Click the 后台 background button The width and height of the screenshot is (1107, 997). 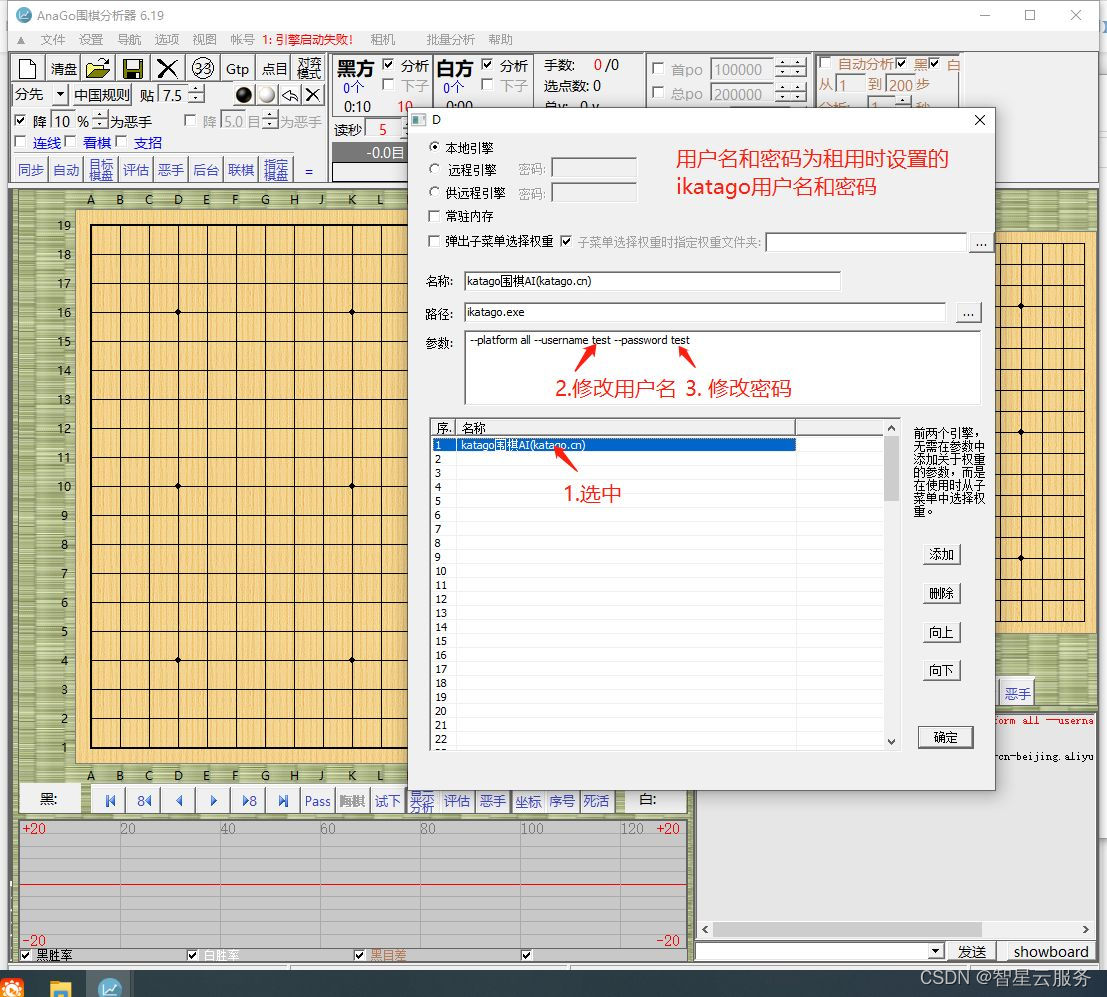pyautogui.click(x=206, y=170)
